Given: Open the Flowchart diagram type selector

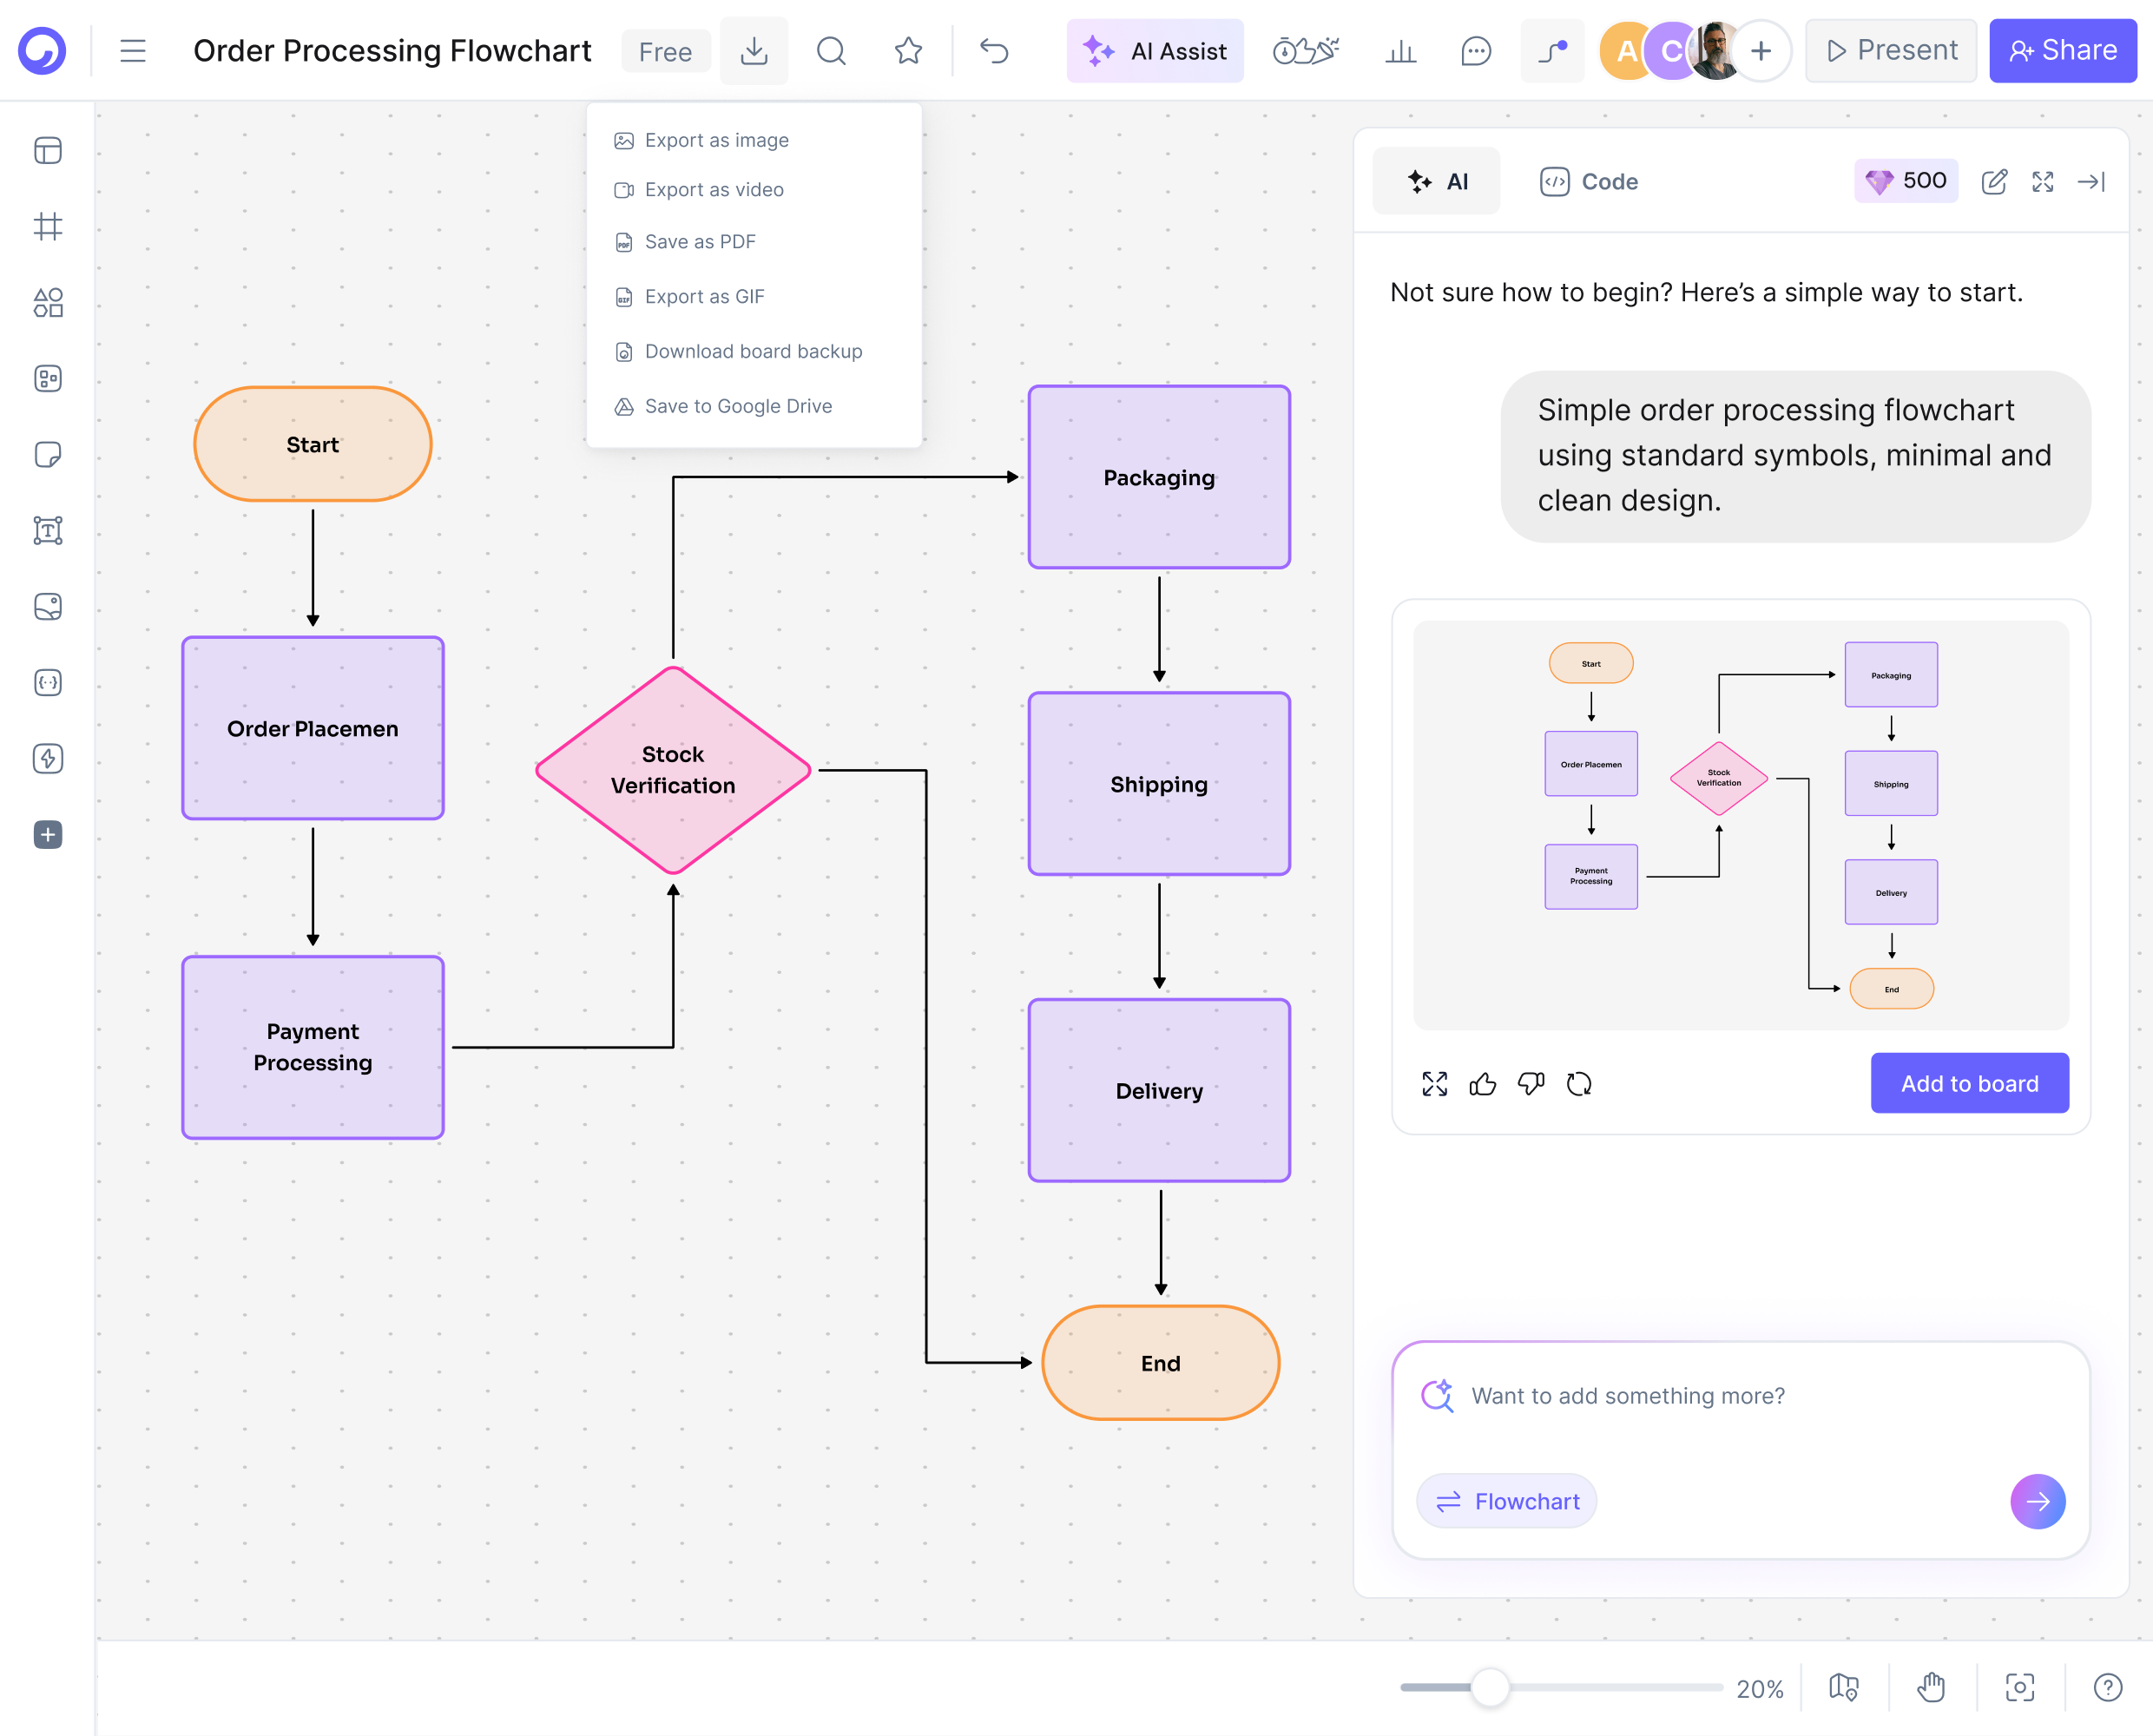Looking at the screenshot, I should tap(1506, 1501).
